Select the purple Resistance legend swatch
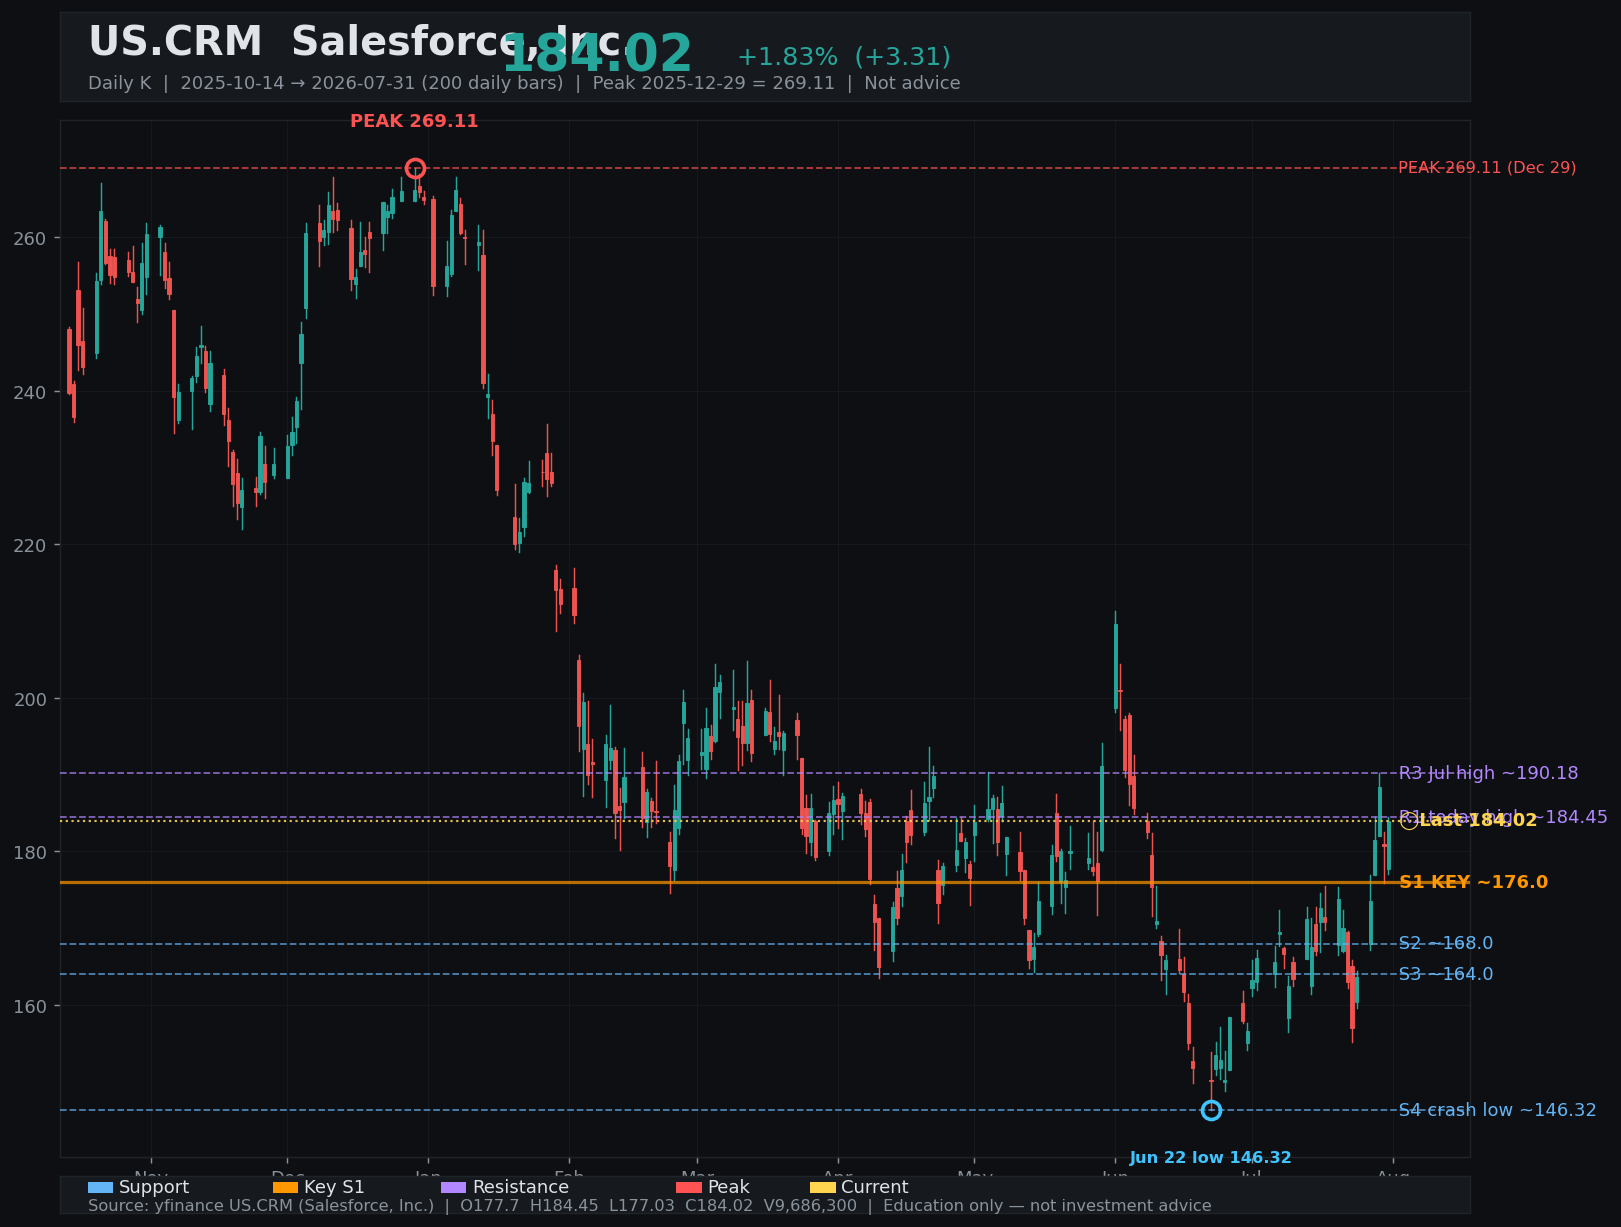 pyautogui.click(x=453, y=1187)
